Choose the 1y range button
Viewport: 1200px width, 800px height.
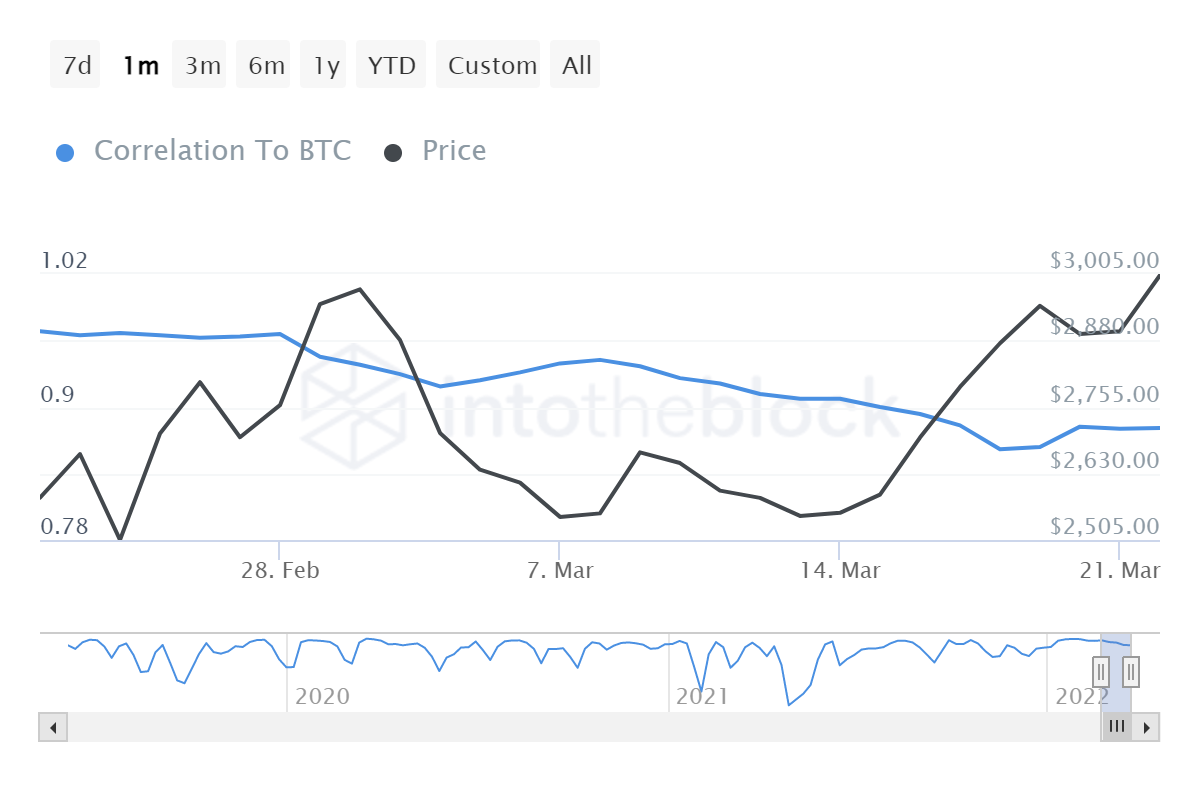326,65
